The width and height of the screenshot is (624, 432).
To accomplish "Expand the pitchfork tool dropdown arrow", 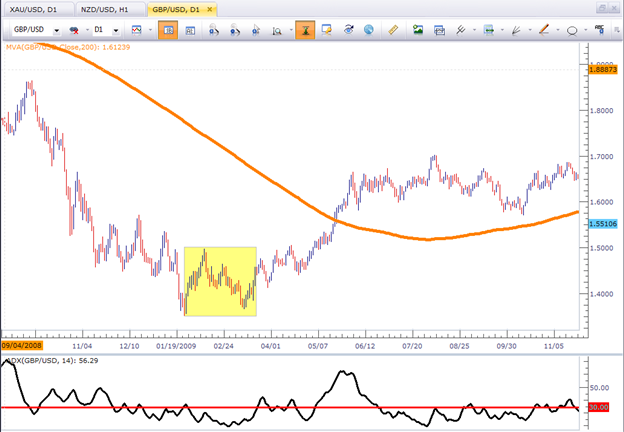I will [x=474, y=30].
